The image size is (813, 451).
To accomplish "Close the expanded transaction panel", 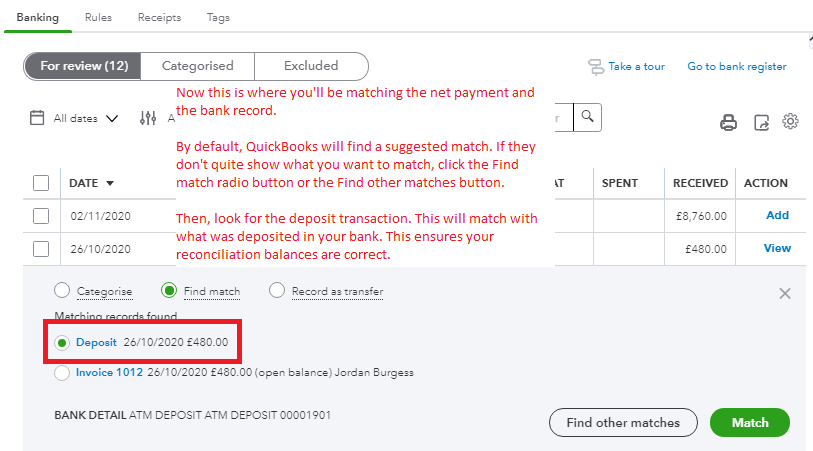I will tap(785, 293).
